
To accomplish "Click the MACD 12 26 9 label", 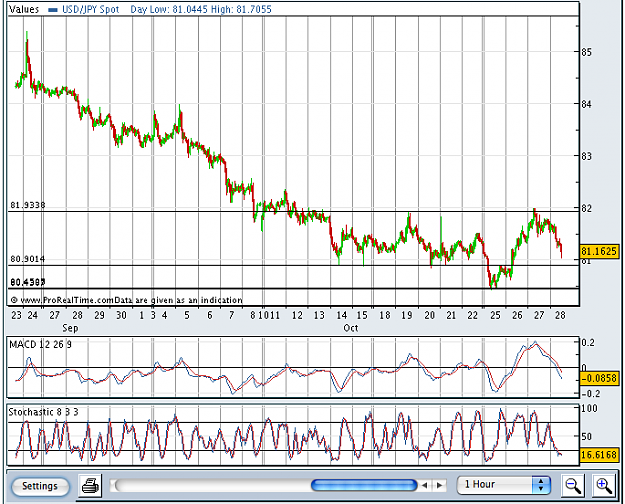I will 40,345.
